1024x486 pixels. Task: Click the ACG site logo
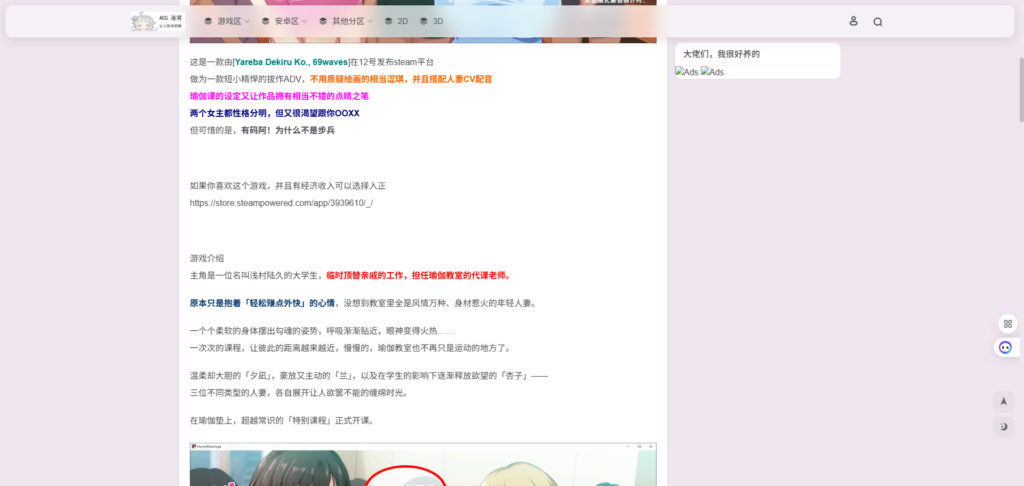(x=157, y=21)
